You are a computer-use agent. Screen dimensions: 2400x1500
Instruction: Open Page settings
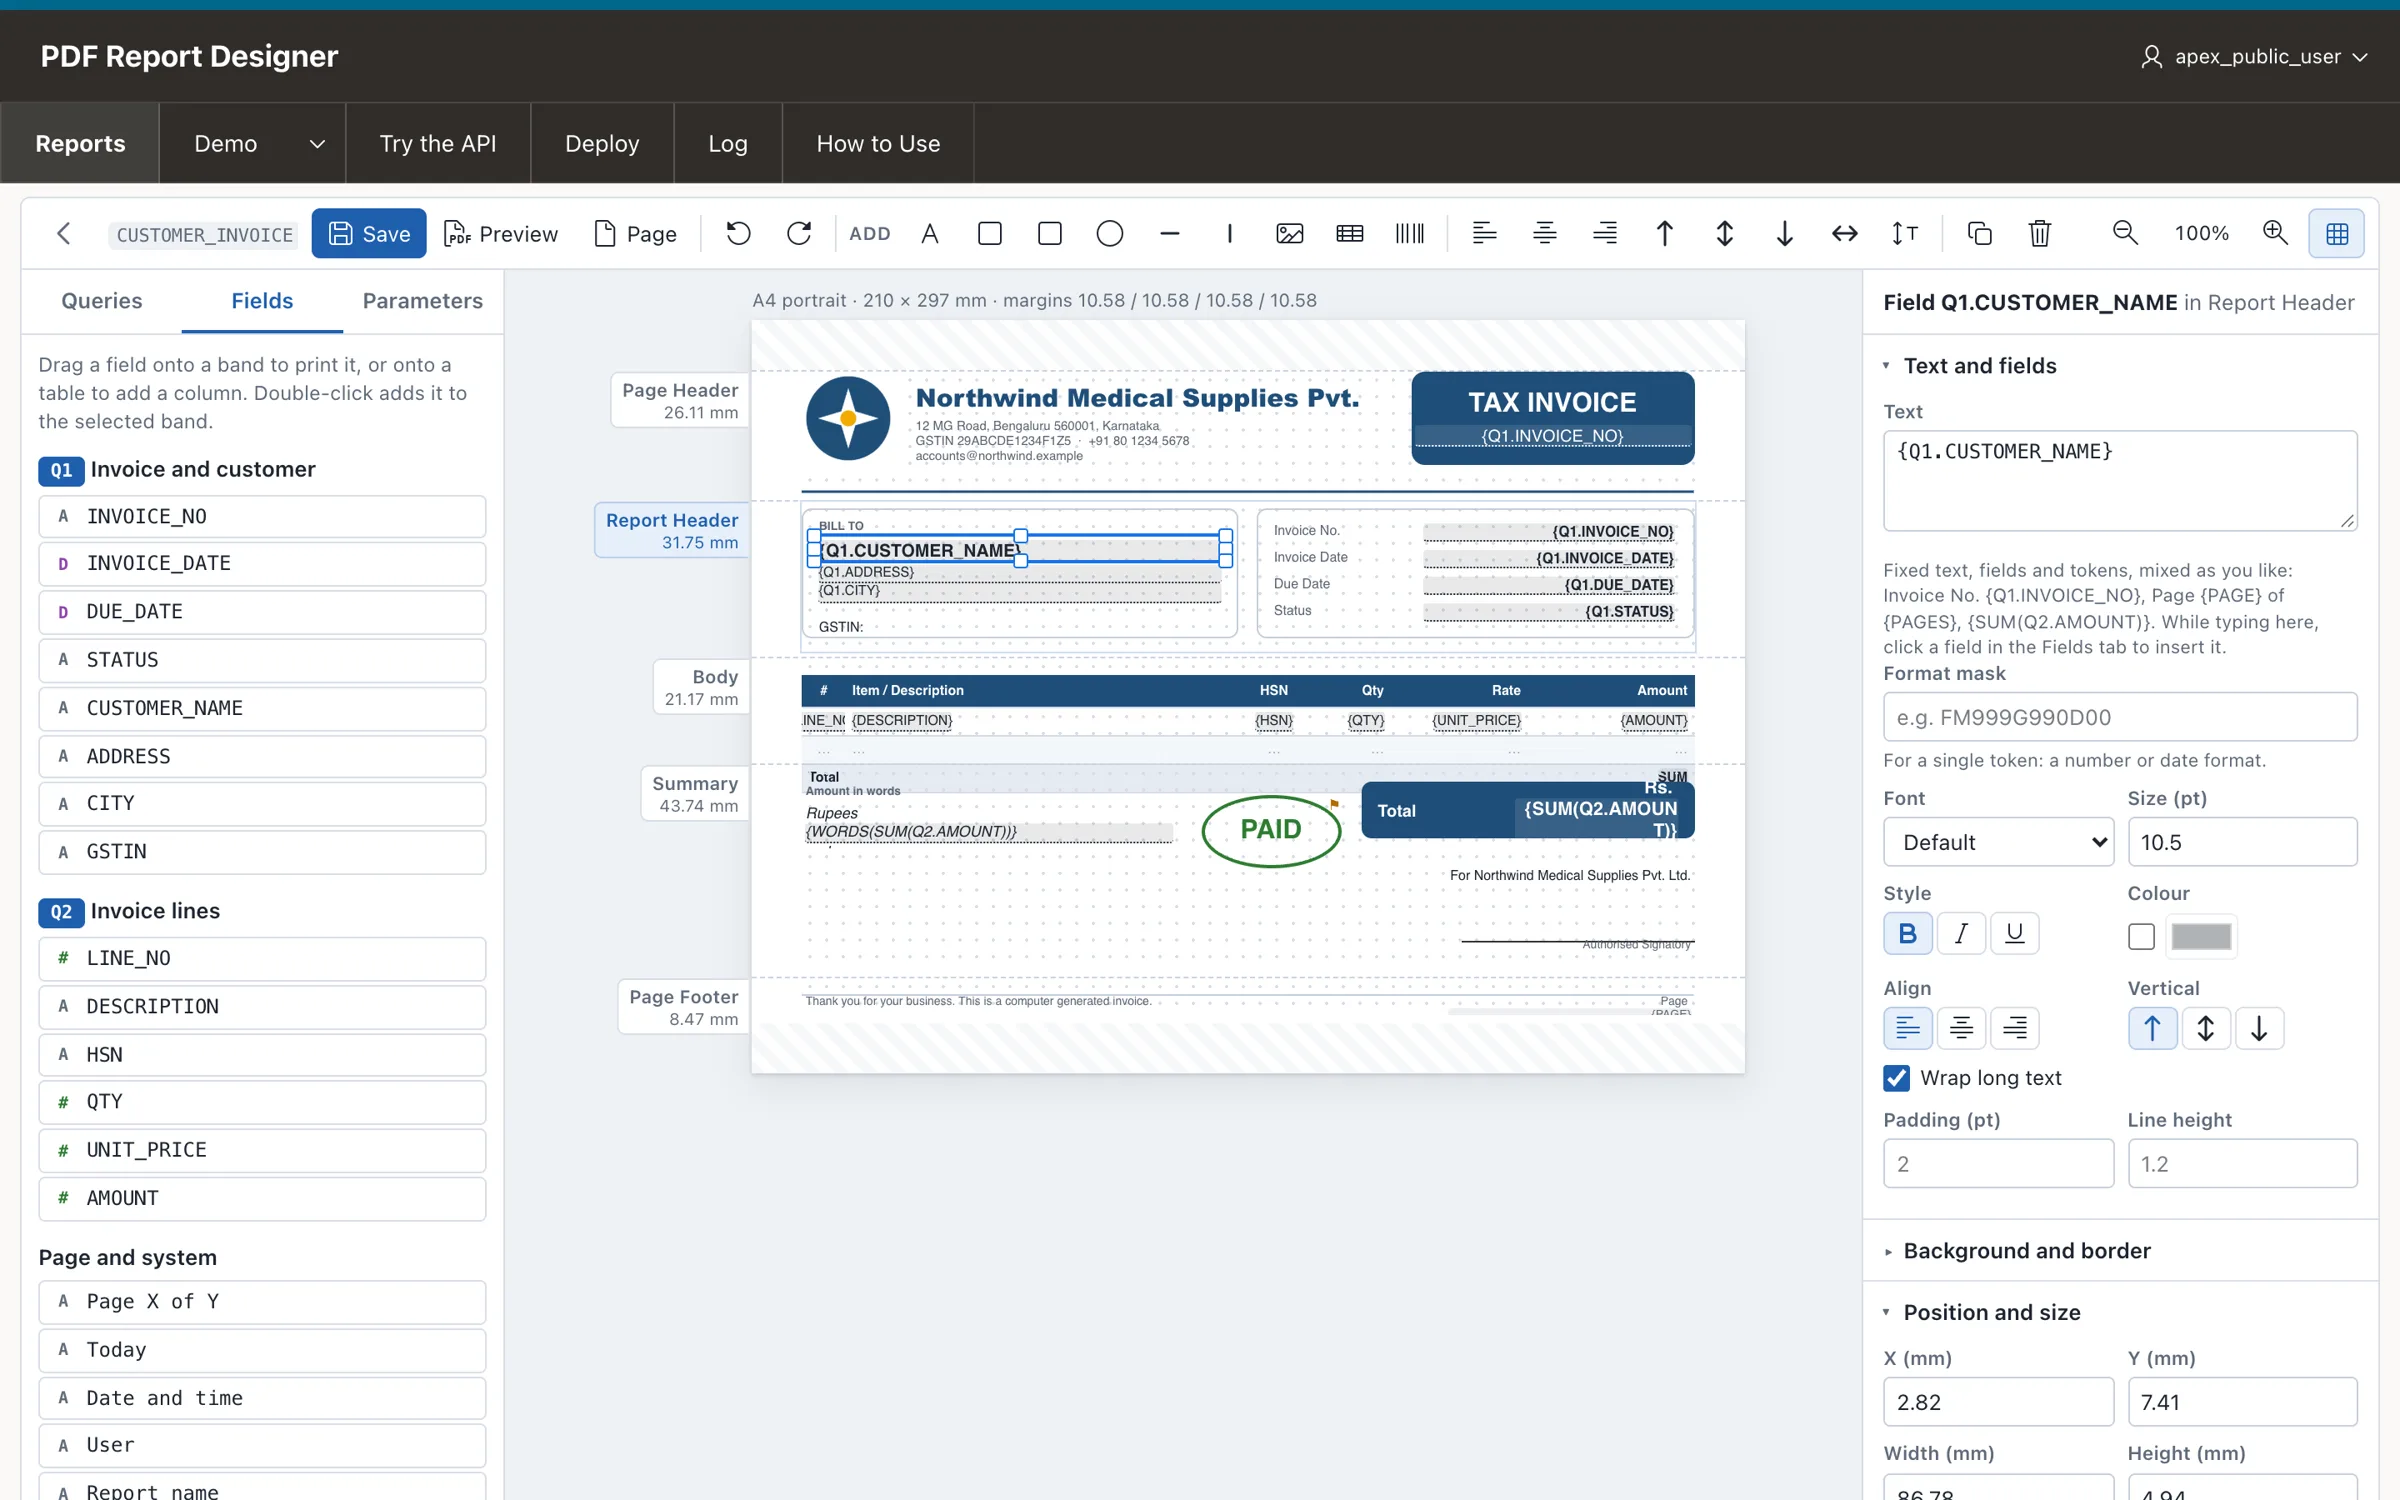pos(635,233)
